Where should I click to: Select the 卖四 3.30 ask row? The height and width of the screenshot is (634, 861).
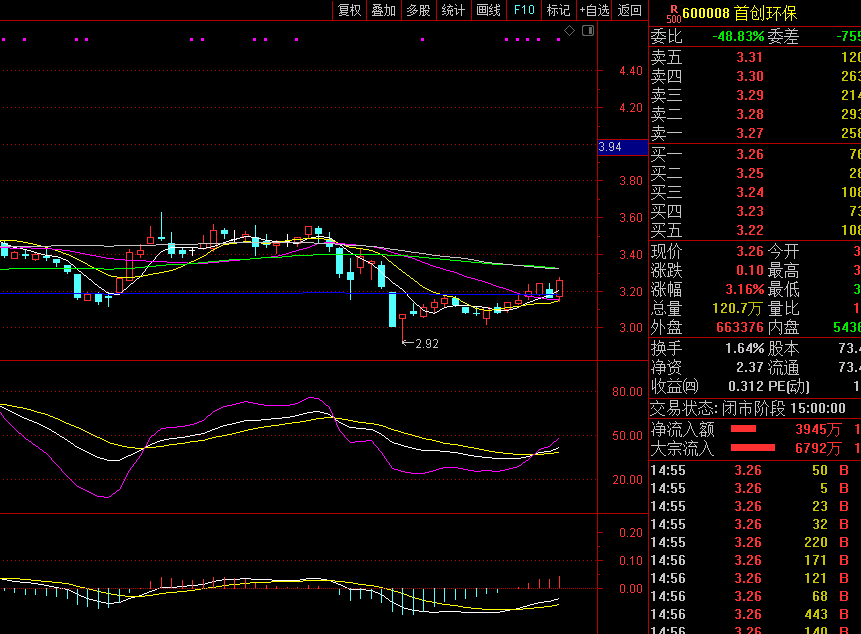pyautogui.click(x=755, y=76)
